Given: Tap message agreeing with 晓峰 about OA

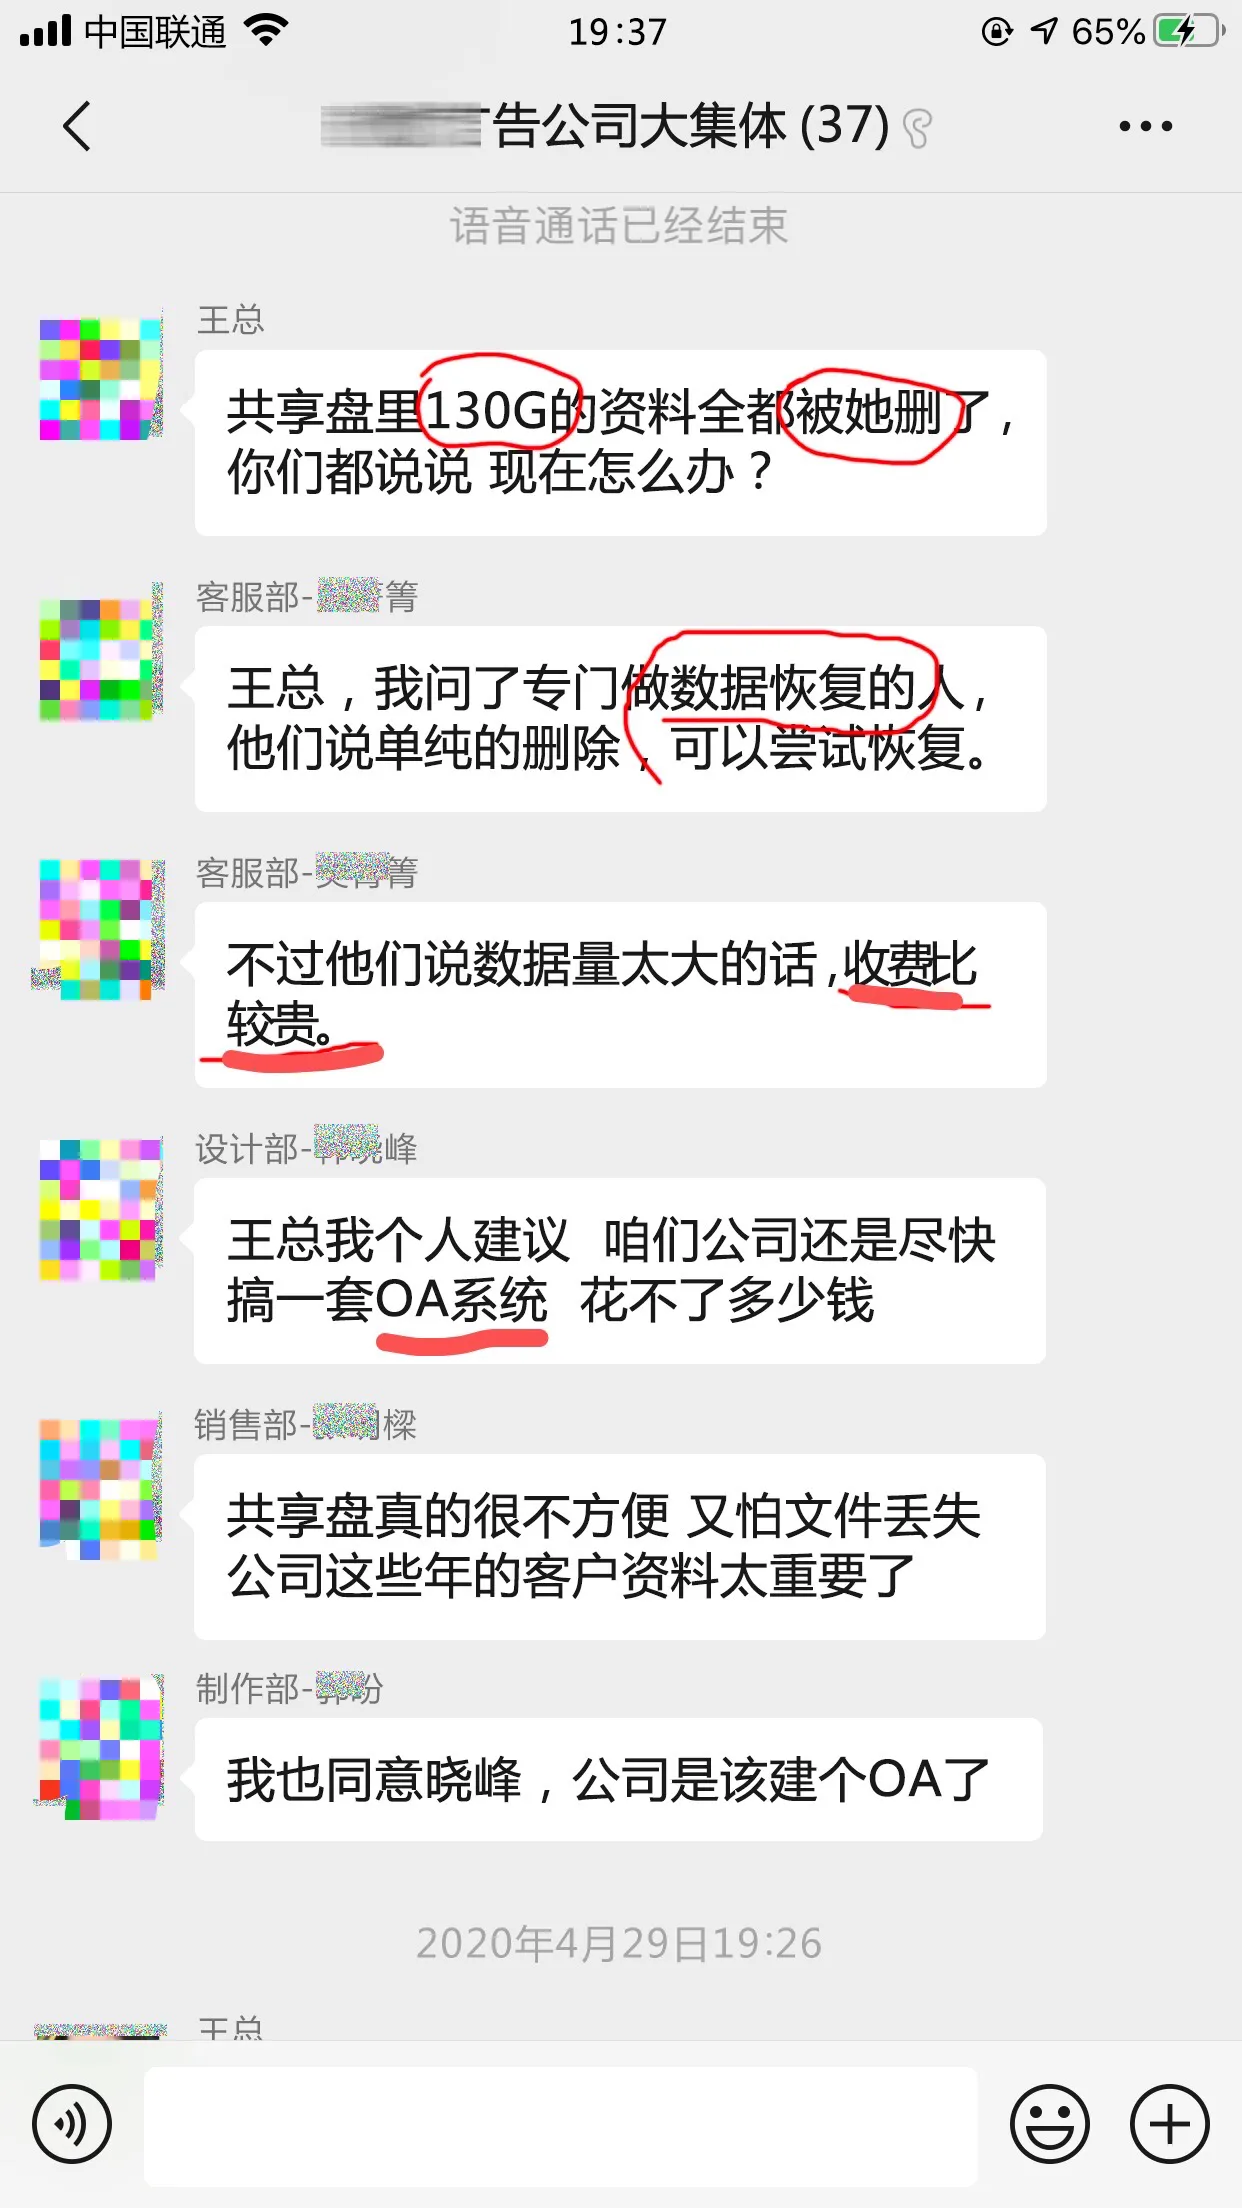Looking at the screenshot, I should tap(618, 1779).
